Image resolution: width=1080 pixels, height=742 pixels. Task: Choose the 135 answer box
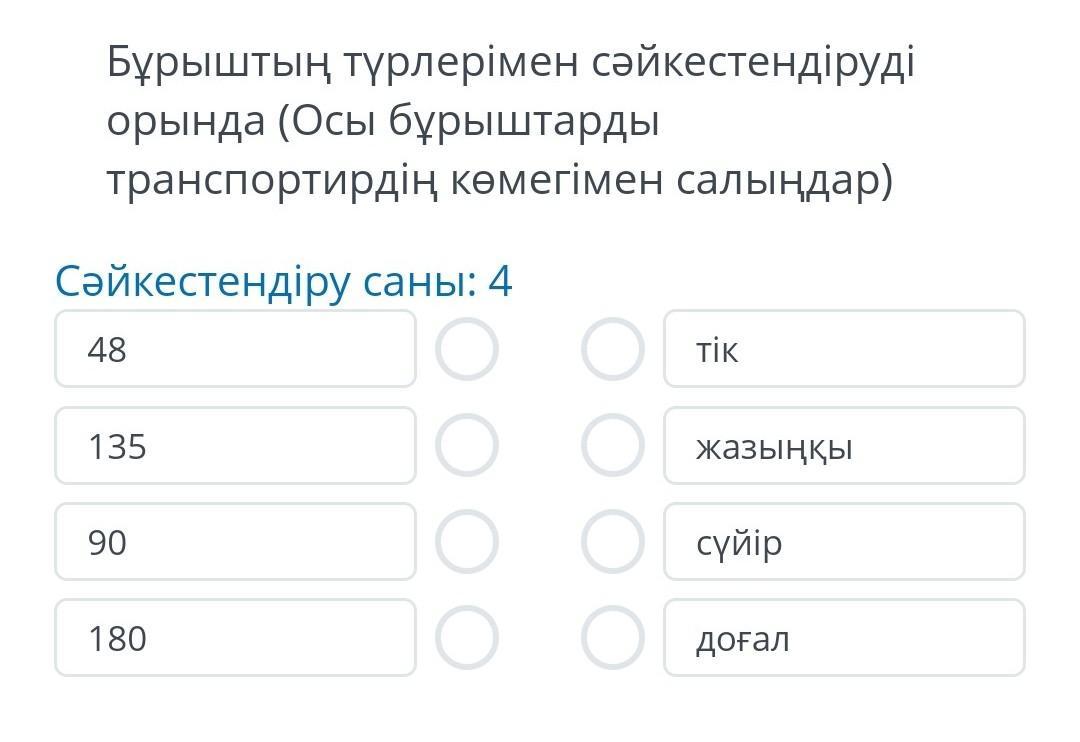235,445
